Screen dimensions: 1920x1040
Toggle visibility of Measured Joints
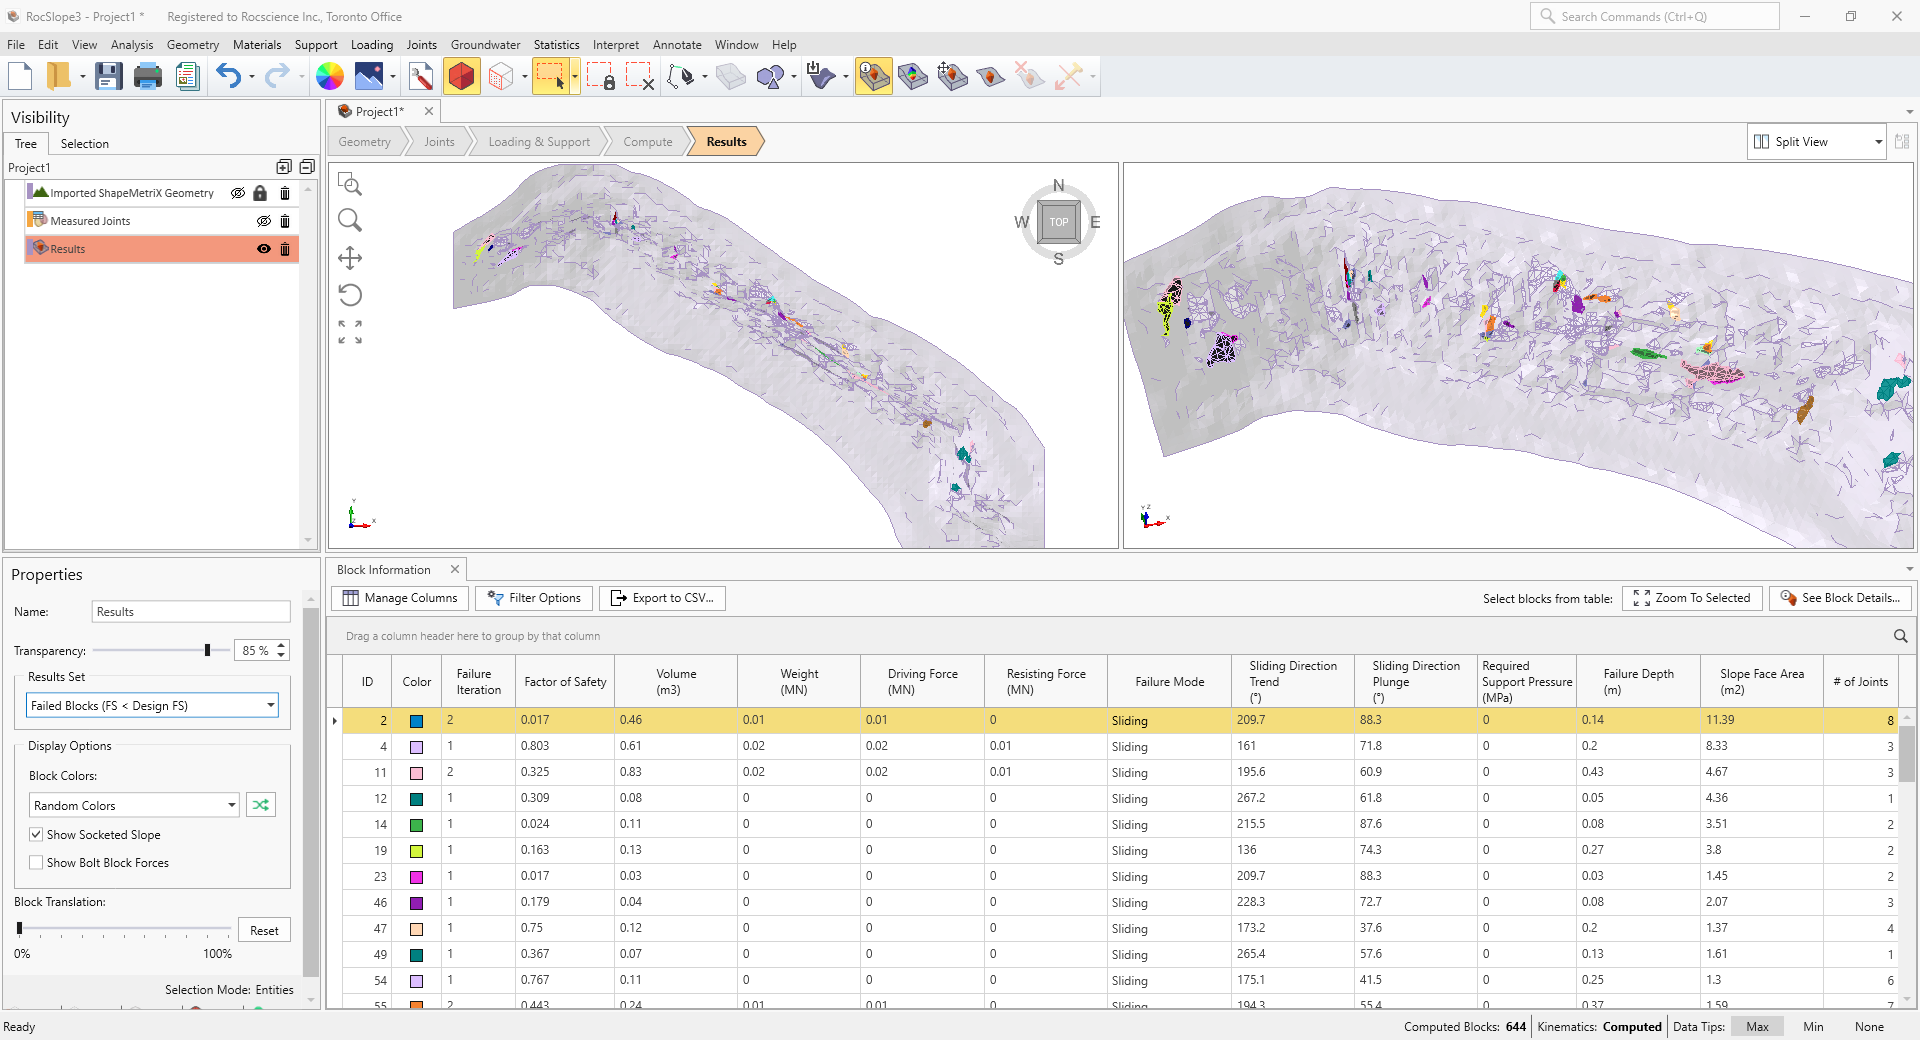264,221
